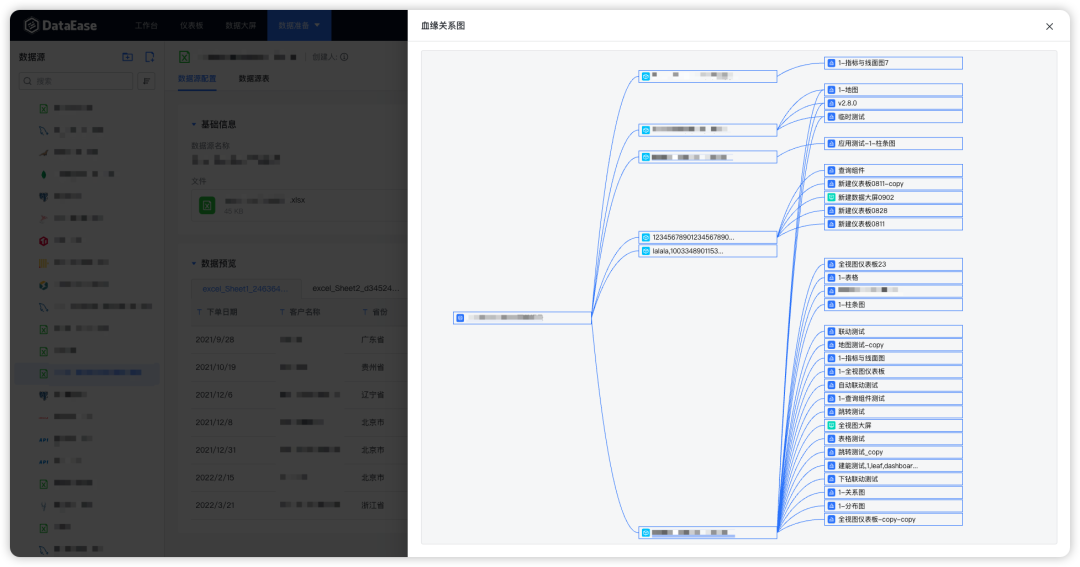Click the add data source icon
This screenshot has width=1080, height=567.
click(x=149, y=57)
